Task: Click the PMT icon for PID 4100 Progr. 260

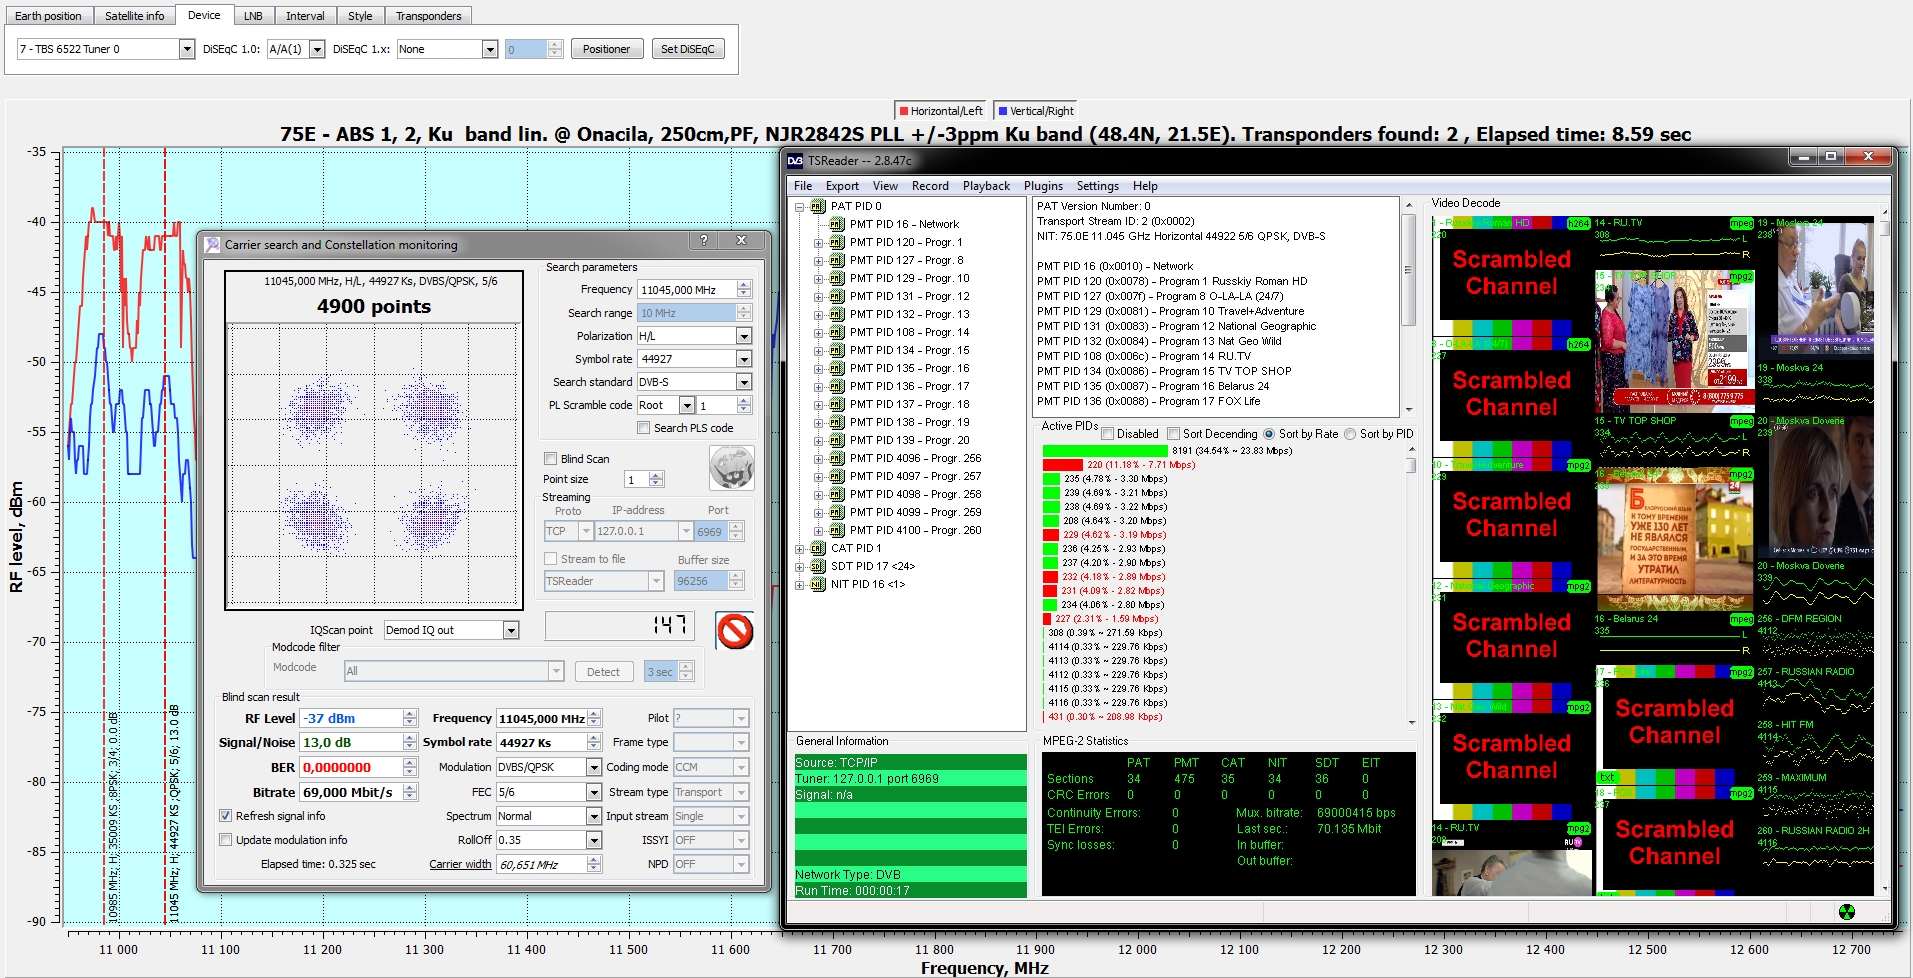Action: click(837, 530)
